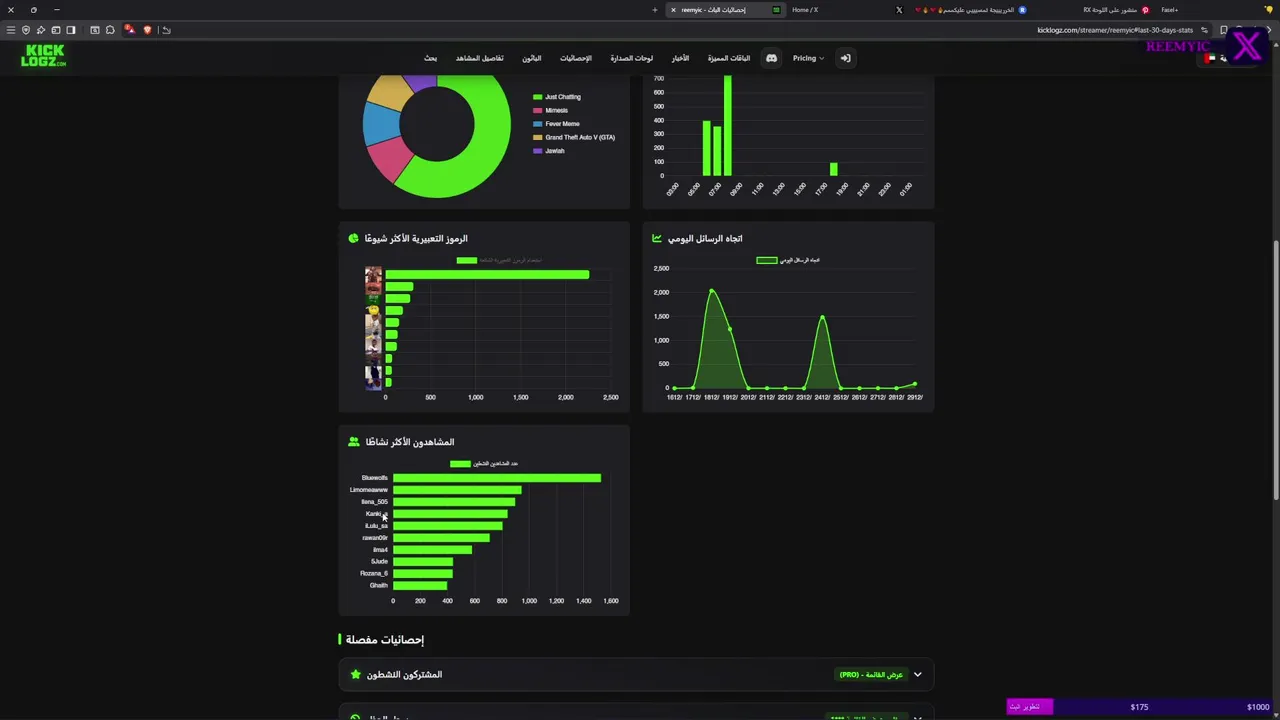This screenshot has height=720, width=1280.
Task: Toggle Fever Meme legend color
Action: coord(537,124)
